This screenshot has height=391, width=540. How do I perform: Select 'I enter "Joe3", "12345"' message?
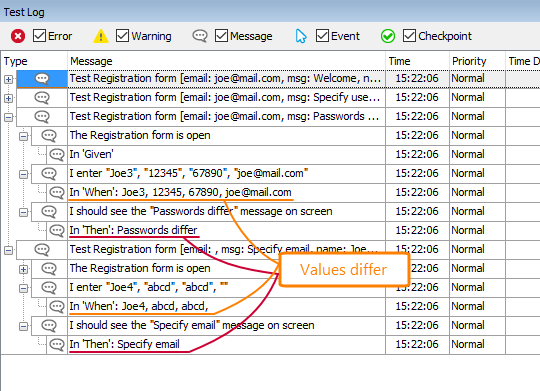pyautogui.click(x=189, y=173)
